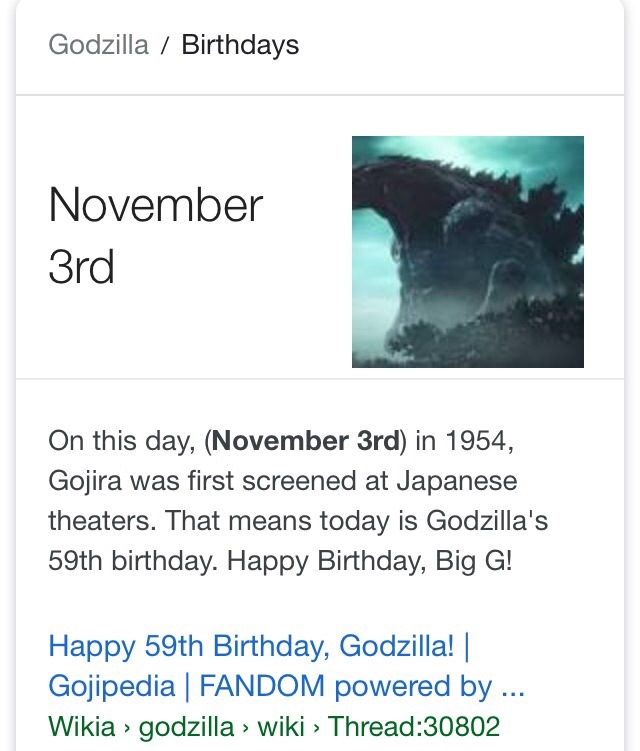Click the year 1954 in the snippet
The image size is (640, 751).
click(476, 441)
